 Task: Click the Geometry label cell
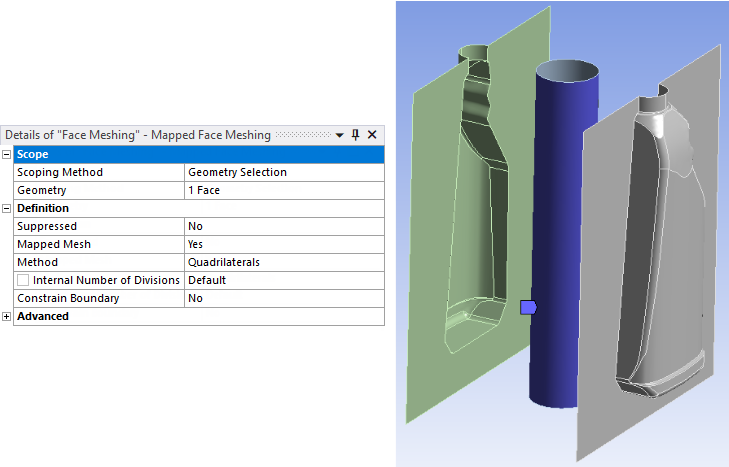pyautogui.click(x=99, y=190)
